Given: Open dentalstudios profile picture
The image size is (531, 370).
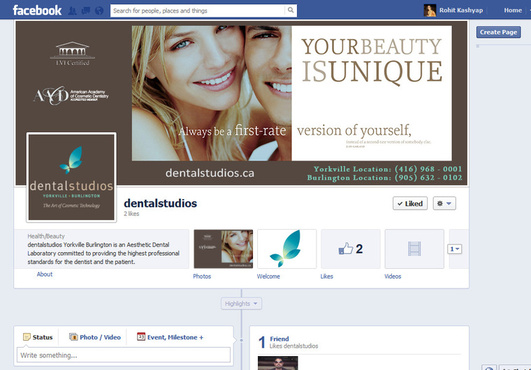Looking at the screenshot, I should (71, 177).
